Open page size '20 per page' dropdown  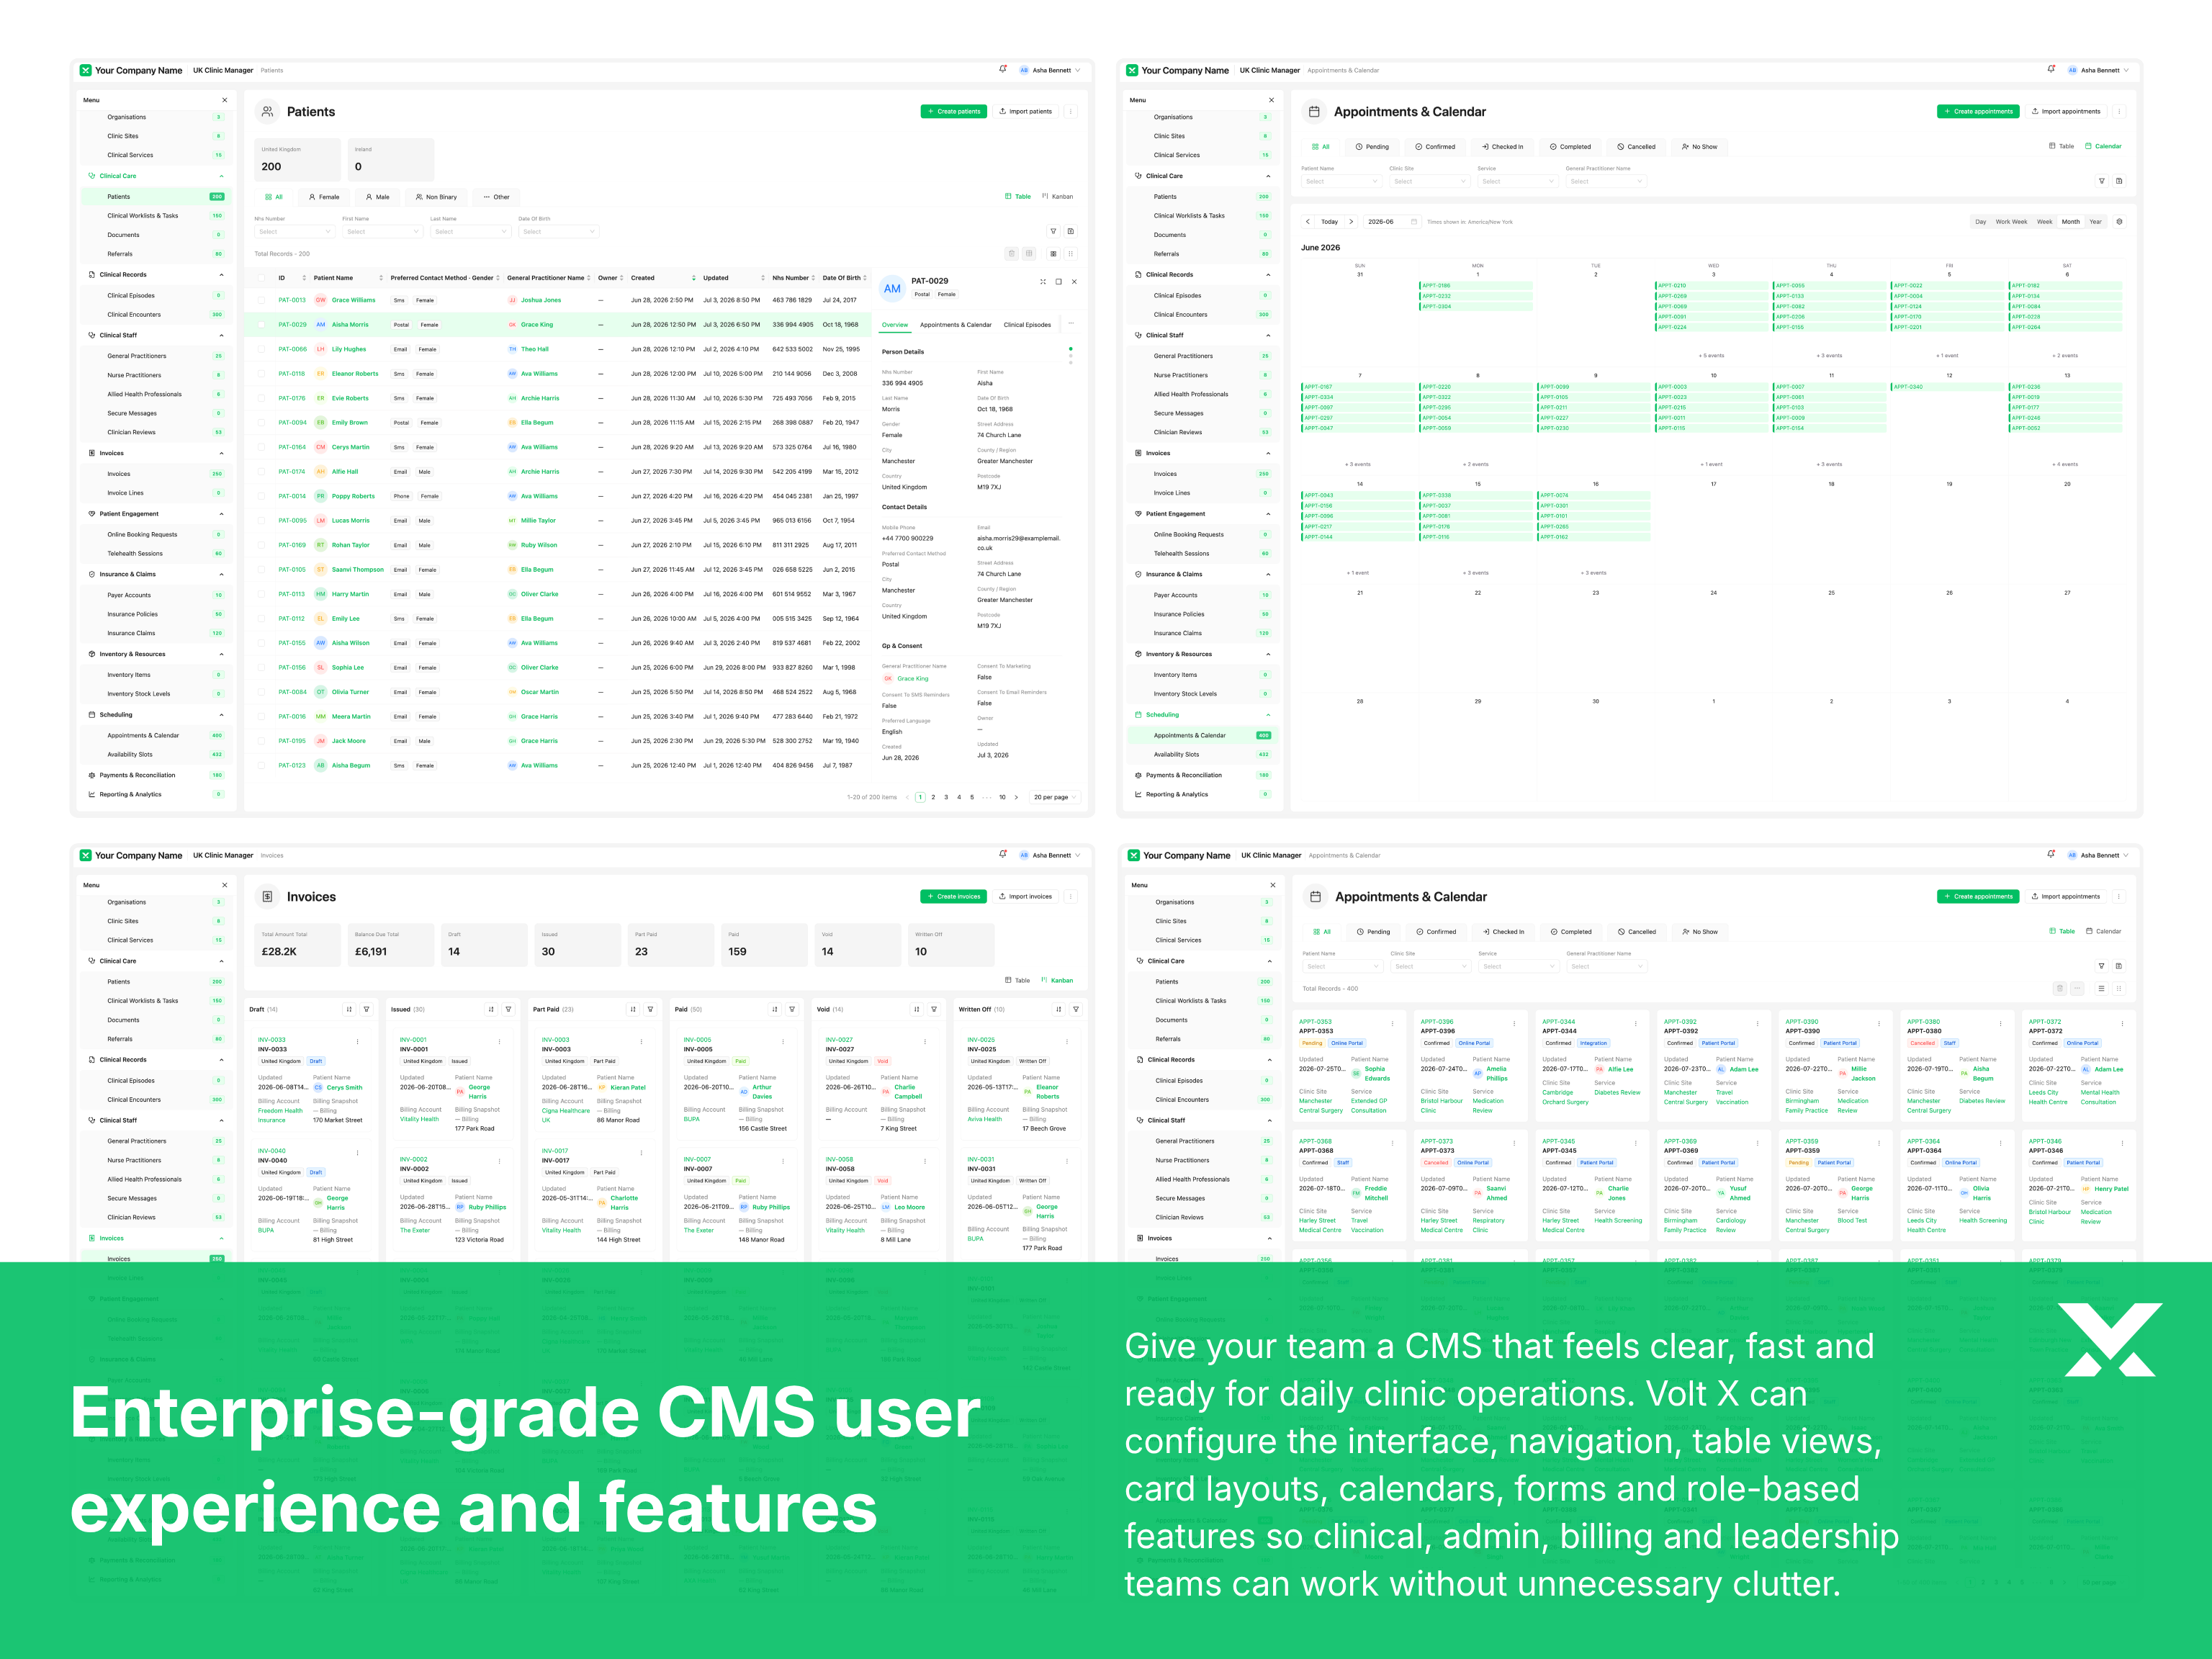point(1055,798)
